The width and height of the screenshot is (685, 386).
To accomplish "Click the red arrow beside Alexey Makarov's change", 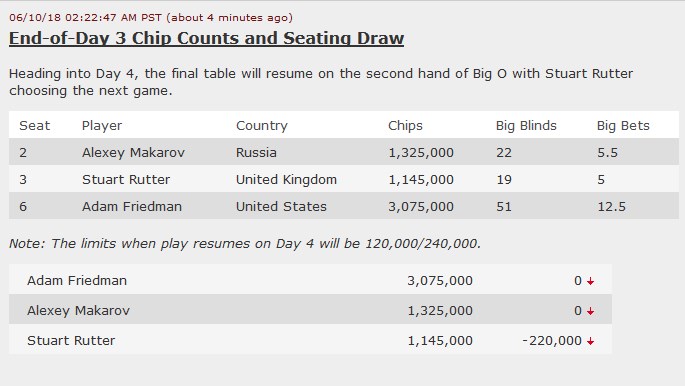I will coord(591,311).
